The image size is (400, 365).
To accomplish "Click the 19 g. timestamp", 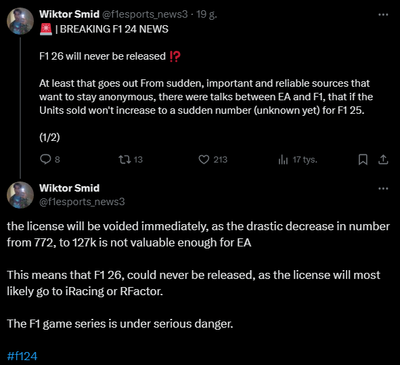I will [x=207, y=14].
